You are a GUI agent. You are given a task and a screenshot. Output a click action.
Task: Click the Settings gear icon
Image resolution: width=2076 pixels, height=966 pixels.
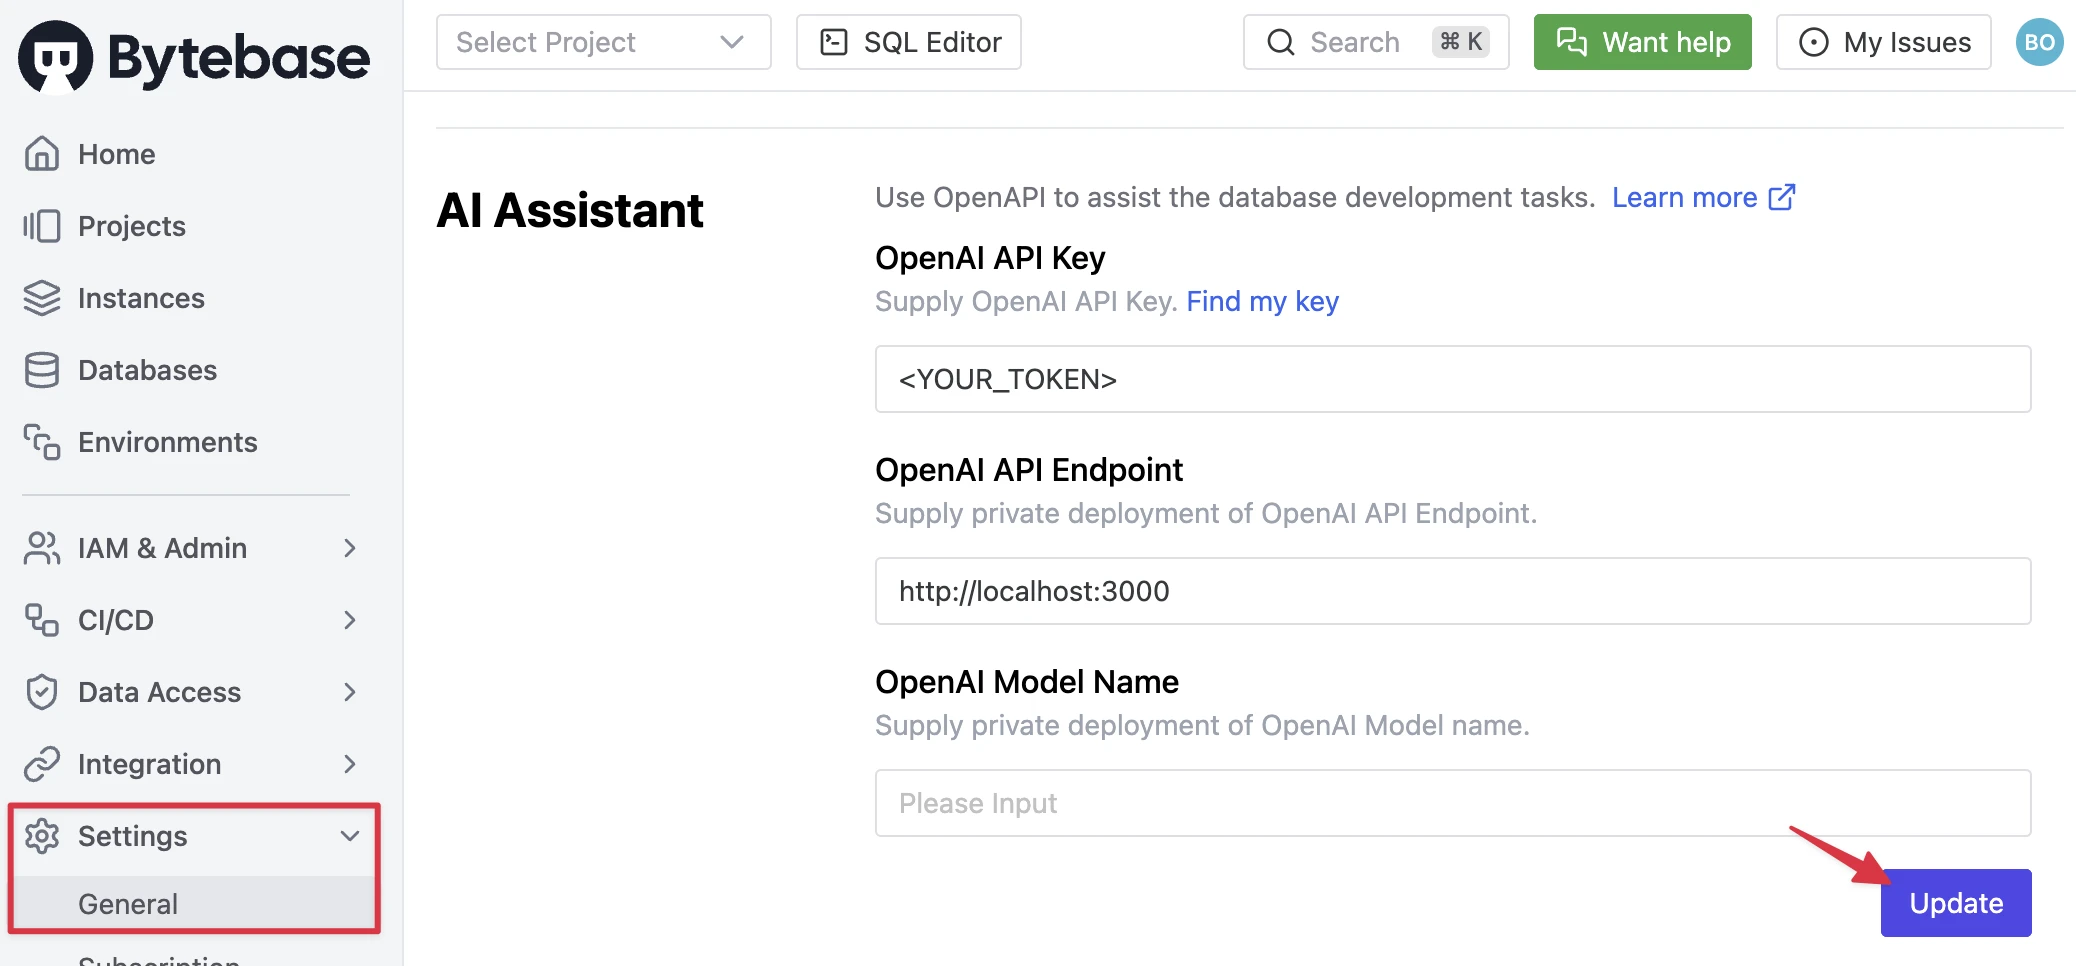42,836
